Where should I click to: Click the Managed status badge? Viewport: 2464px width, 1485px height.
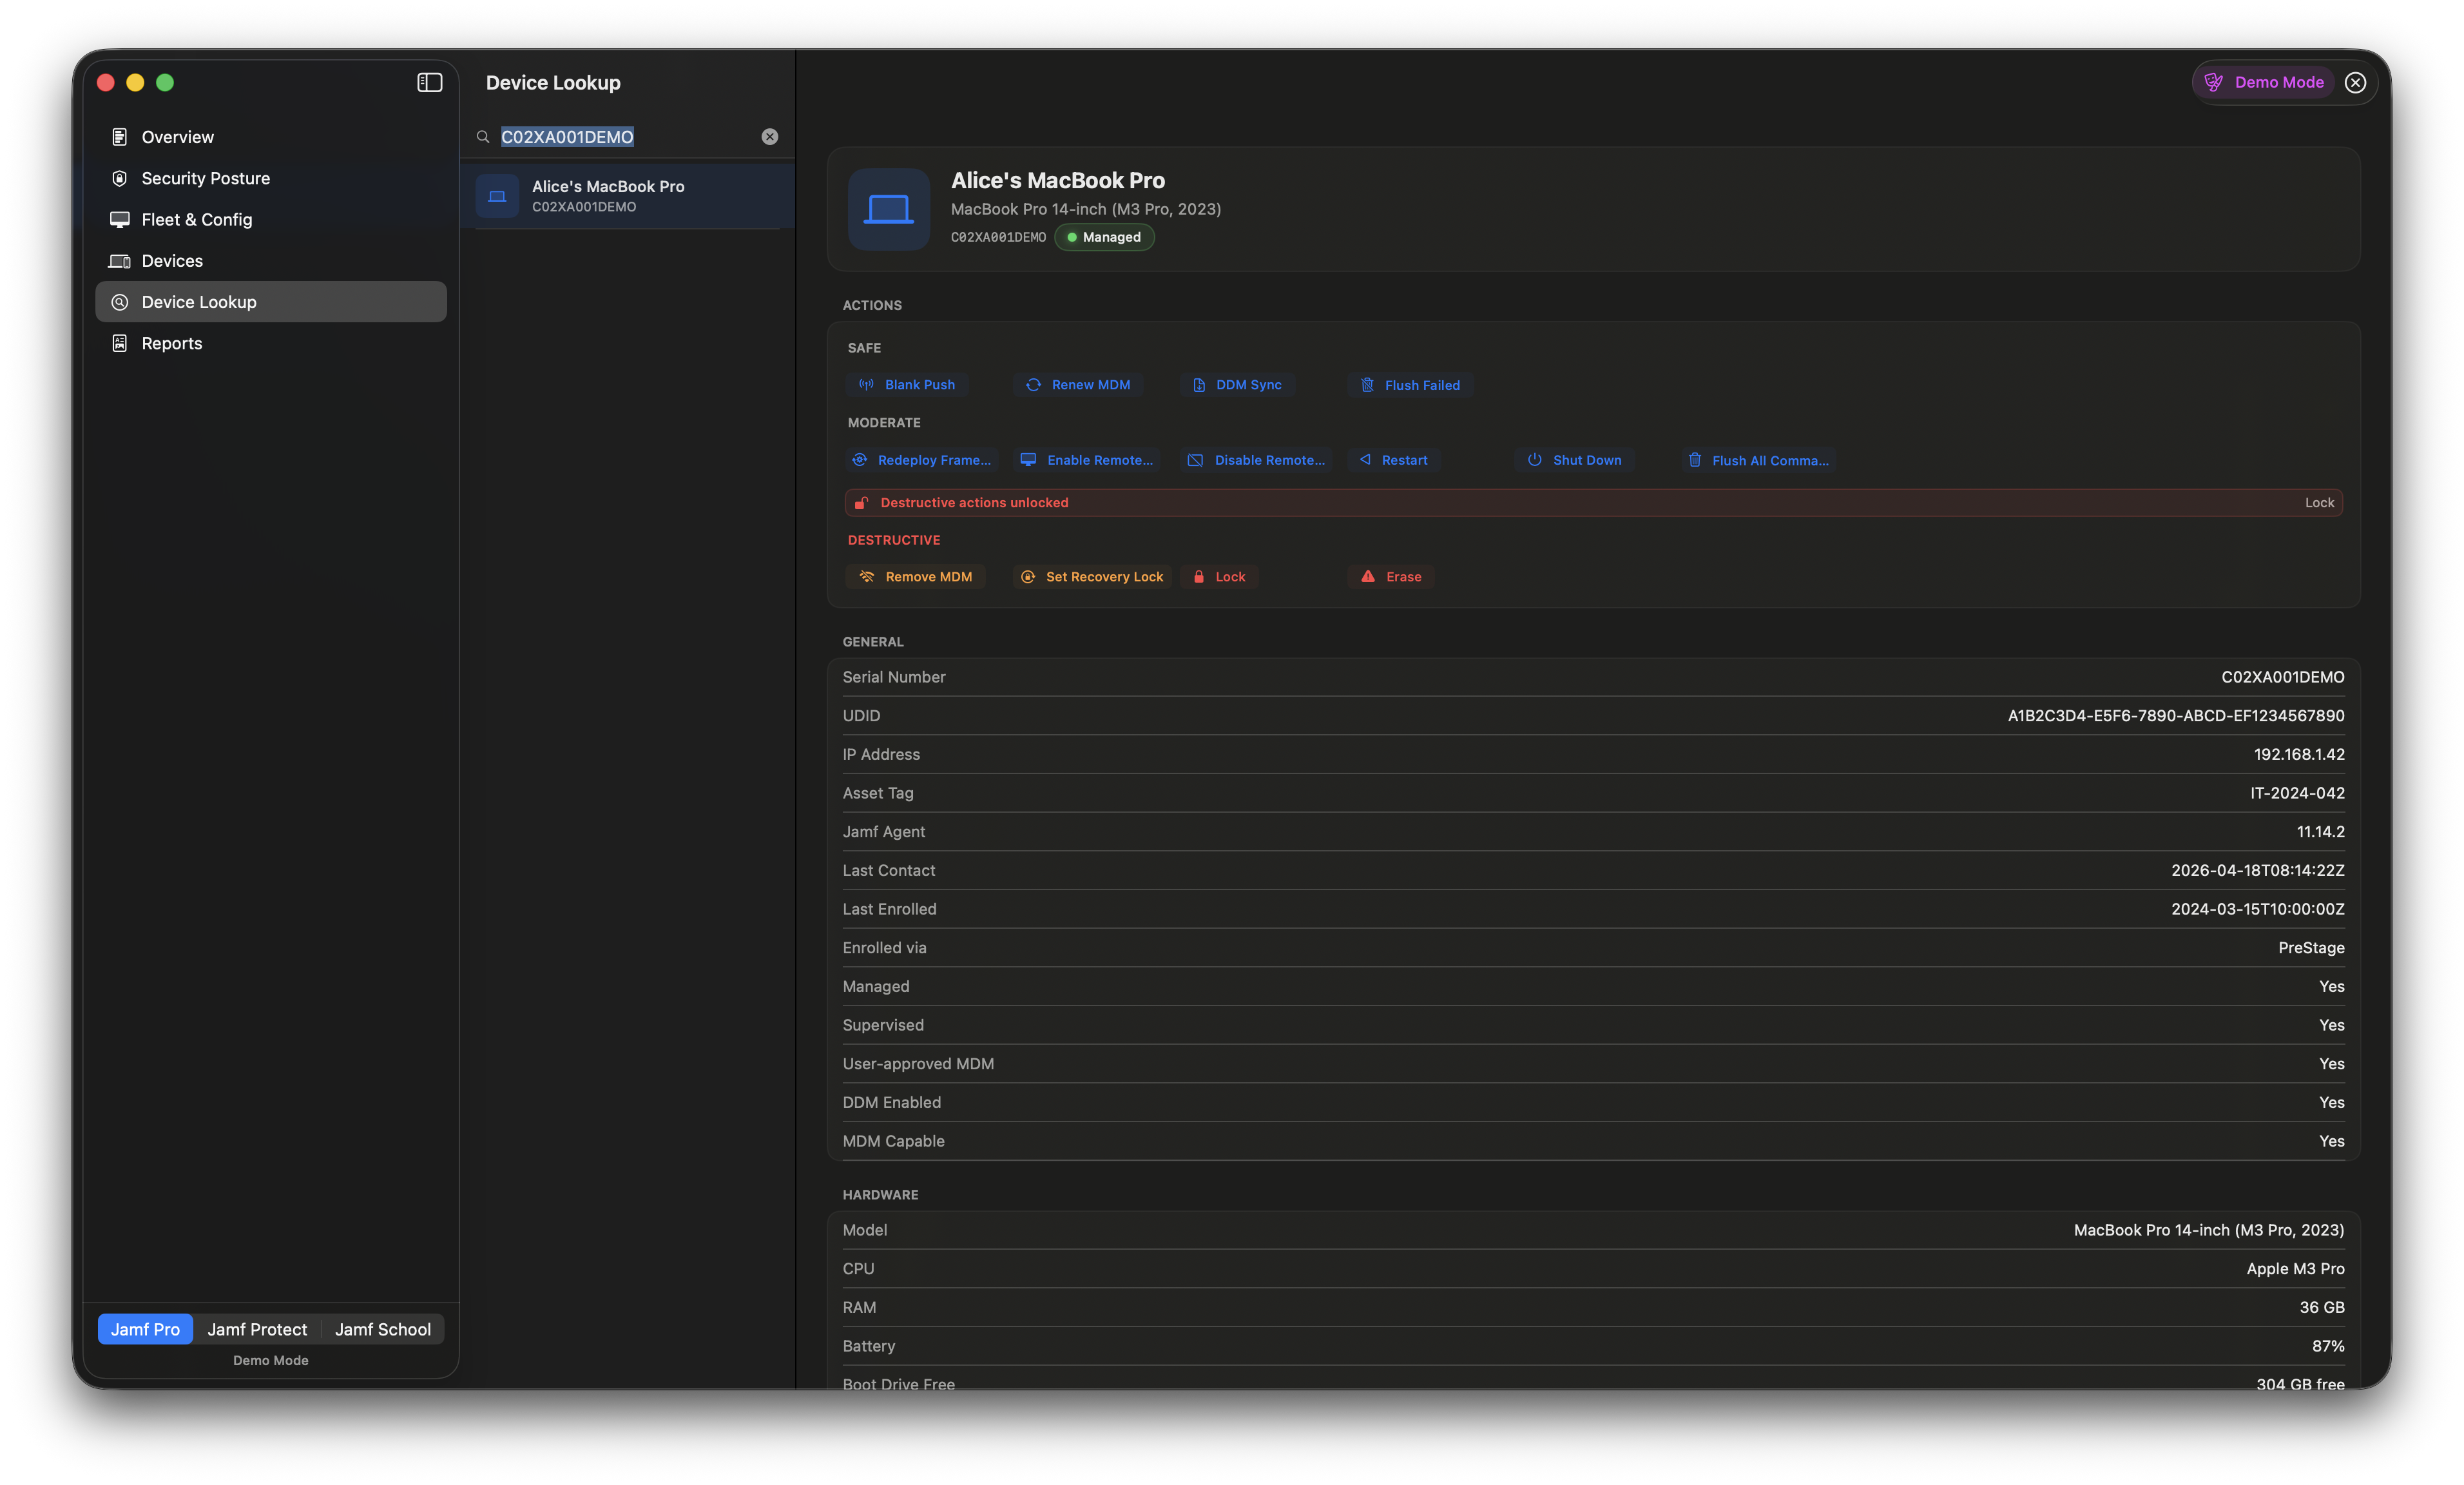point(1104,237)
